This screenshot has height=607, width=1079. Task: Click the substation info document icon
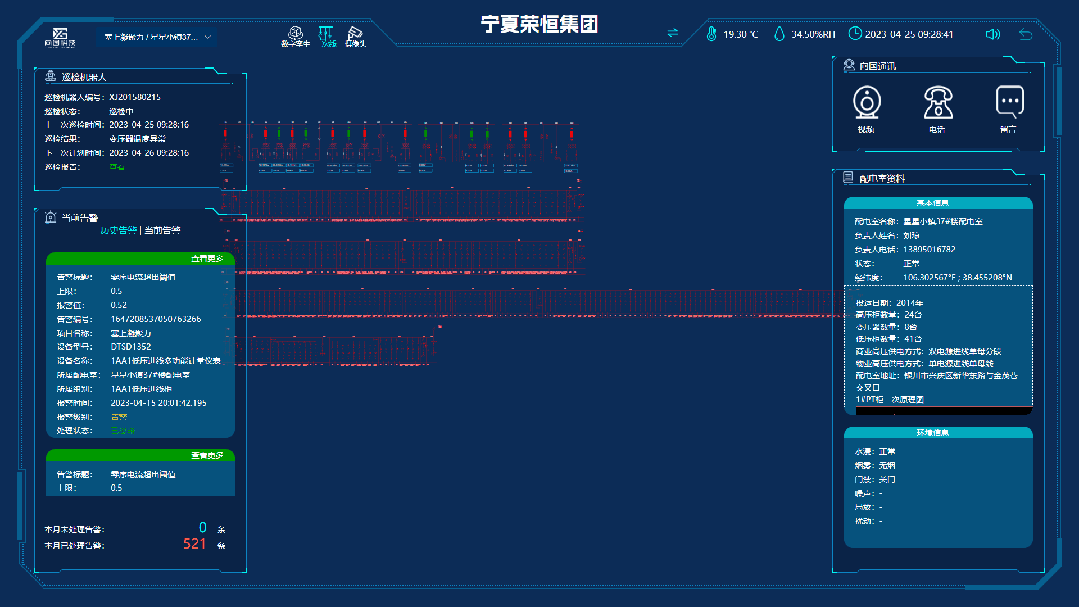click(848, 178)
